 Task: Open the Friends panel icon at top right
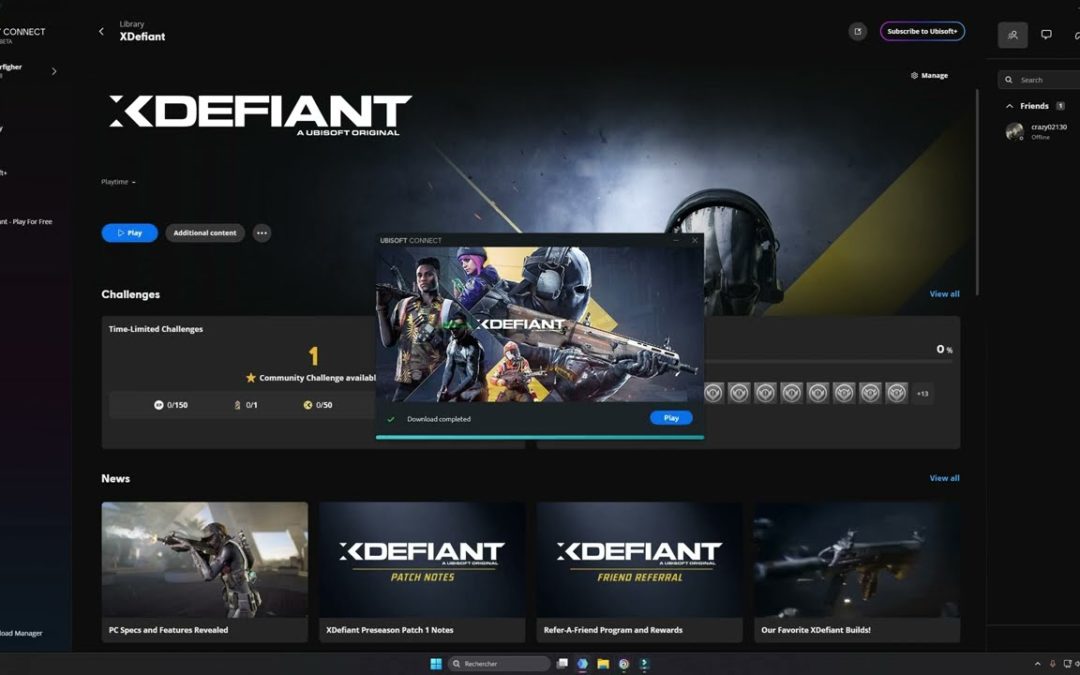click(x=1012, y=34)
